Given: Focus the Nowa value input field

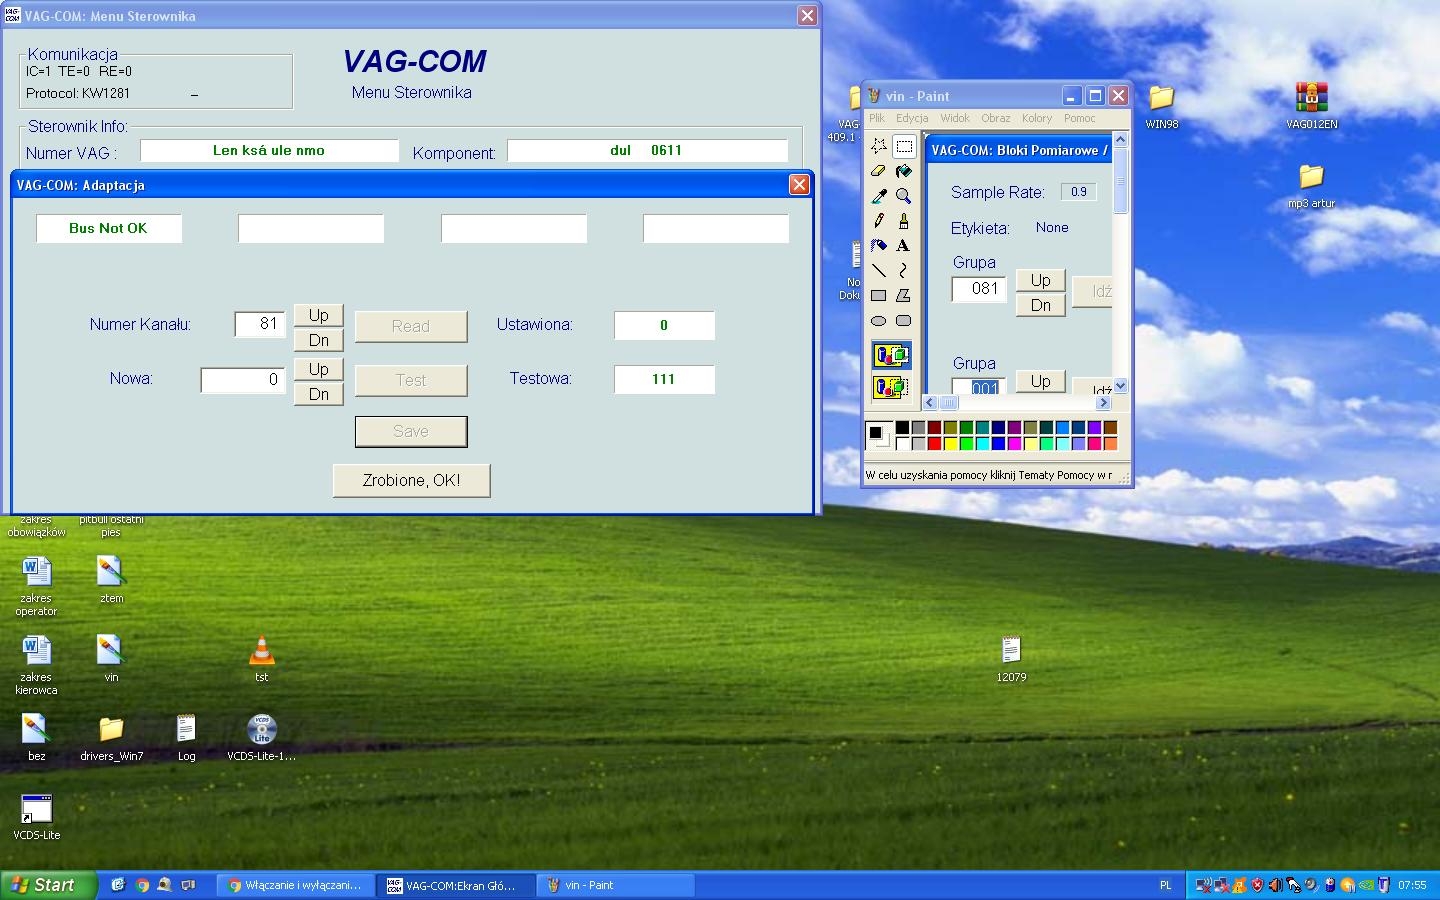Looking at the screenshot, I should (x=243, y=380).
